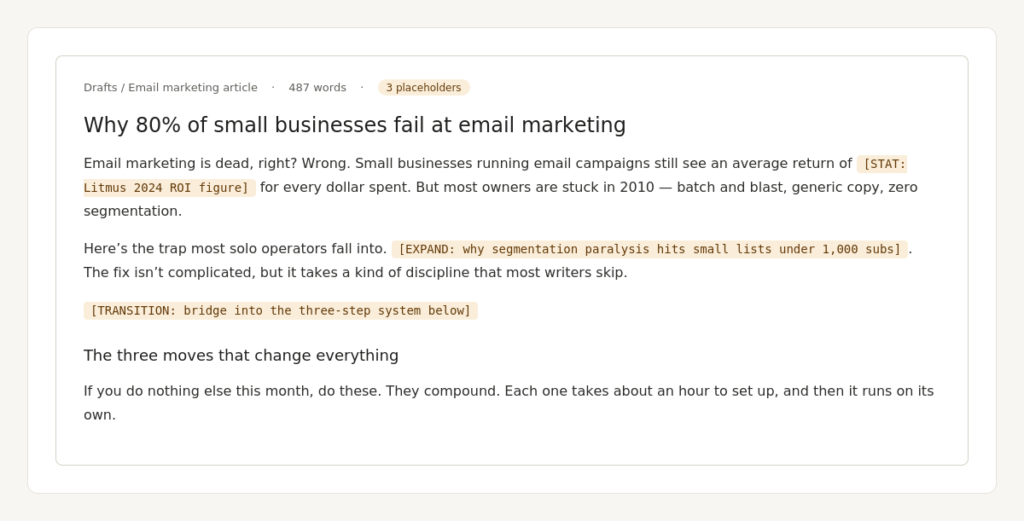Open the Drafts breadcrumb link
Image resolution: width=1024 pixels, height=521 pixels.
(x=100, y=87)
